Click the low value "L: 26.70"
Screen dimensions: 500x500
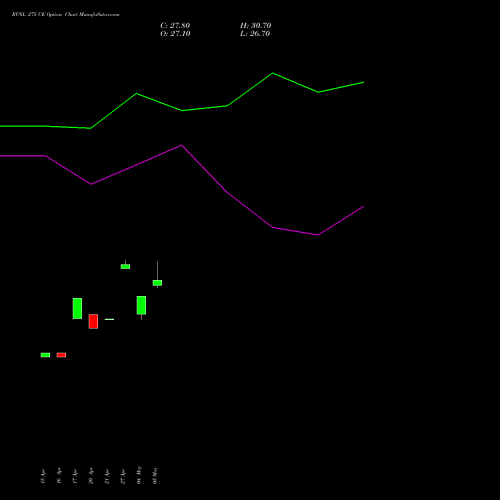[255, 34]
